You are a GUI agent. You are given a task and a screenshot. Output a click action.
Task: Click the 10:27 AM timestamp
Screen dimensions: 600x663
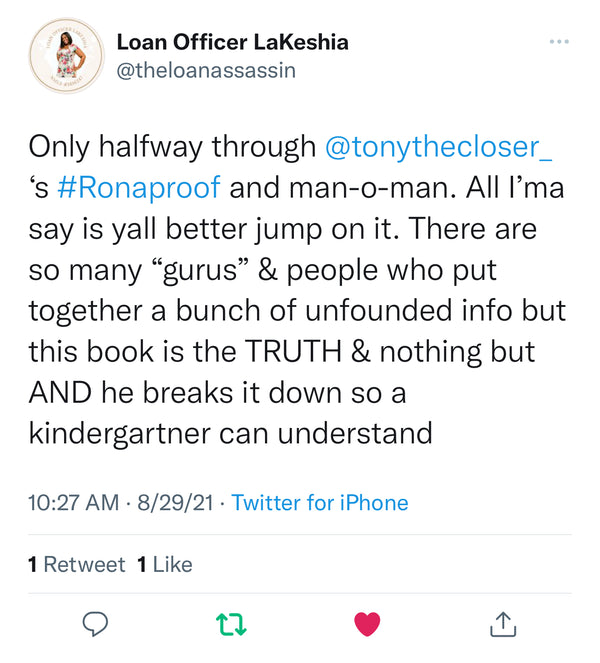[x=73, y=503]
